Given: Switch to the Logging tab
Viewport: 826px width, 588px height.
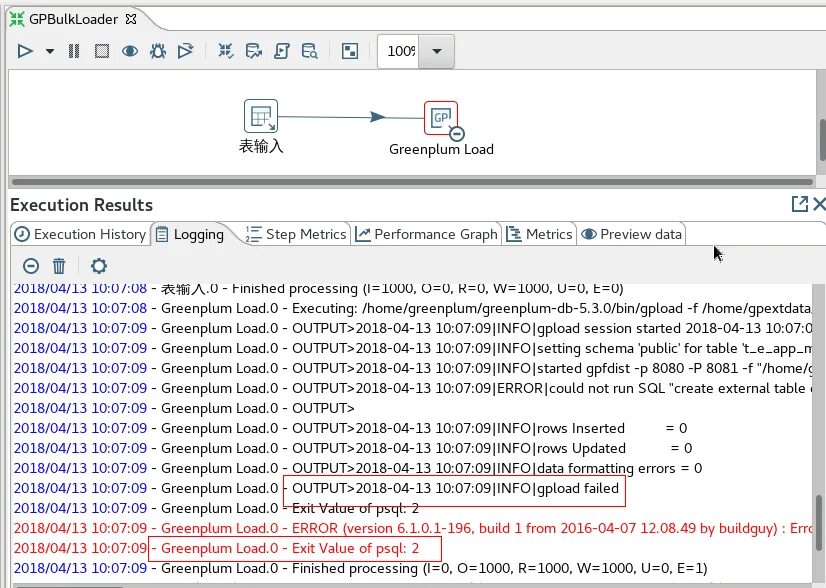Looking at the screenshot, I should click(x=191, y=234).
